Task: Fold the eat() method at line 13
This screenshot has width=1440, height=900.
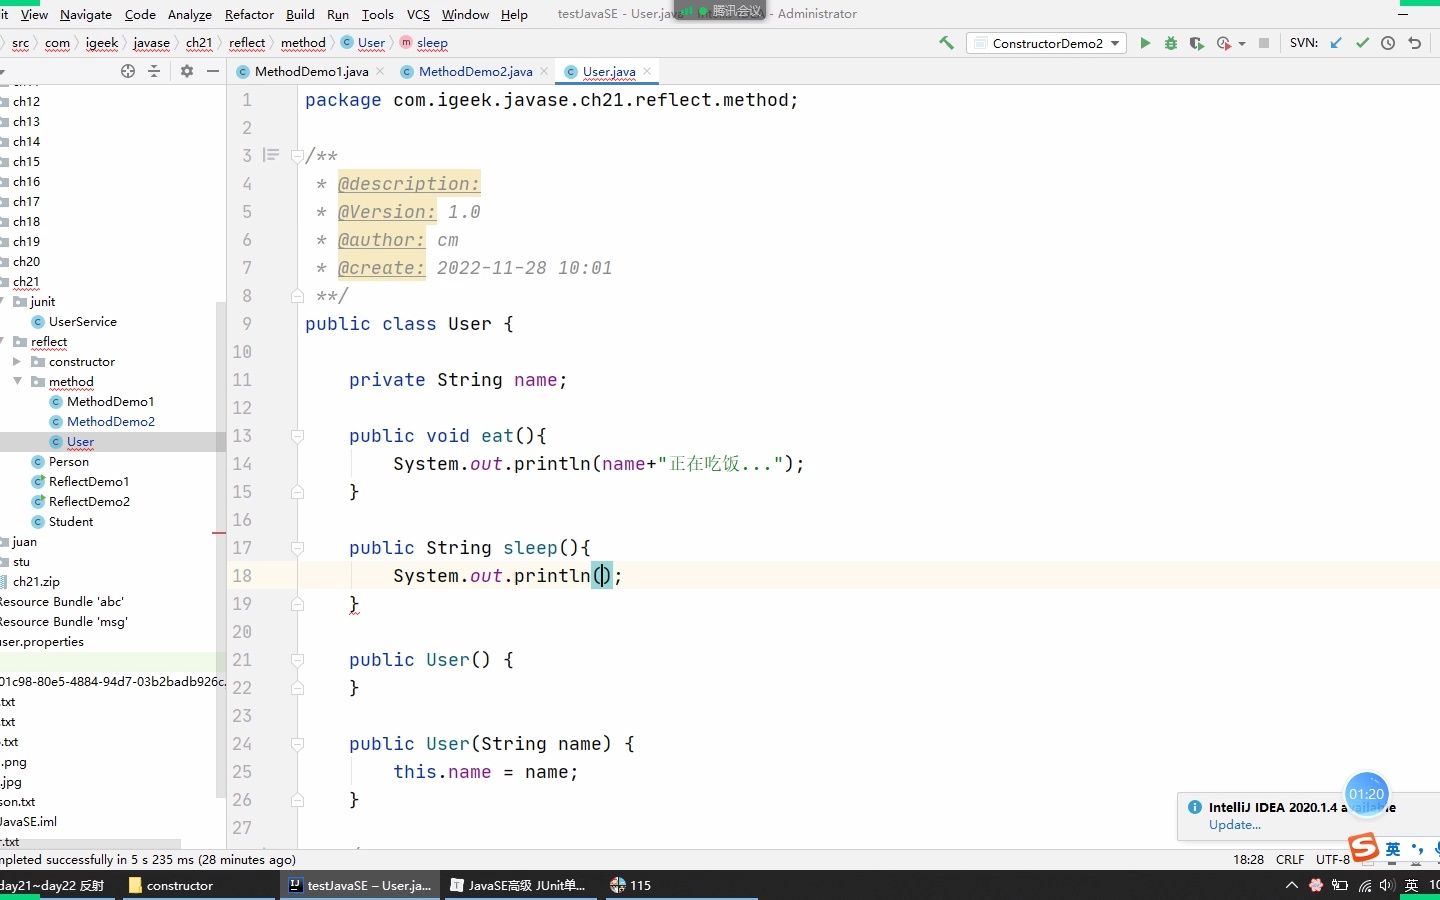Action: pyautogui.click(x=297, y=436)
